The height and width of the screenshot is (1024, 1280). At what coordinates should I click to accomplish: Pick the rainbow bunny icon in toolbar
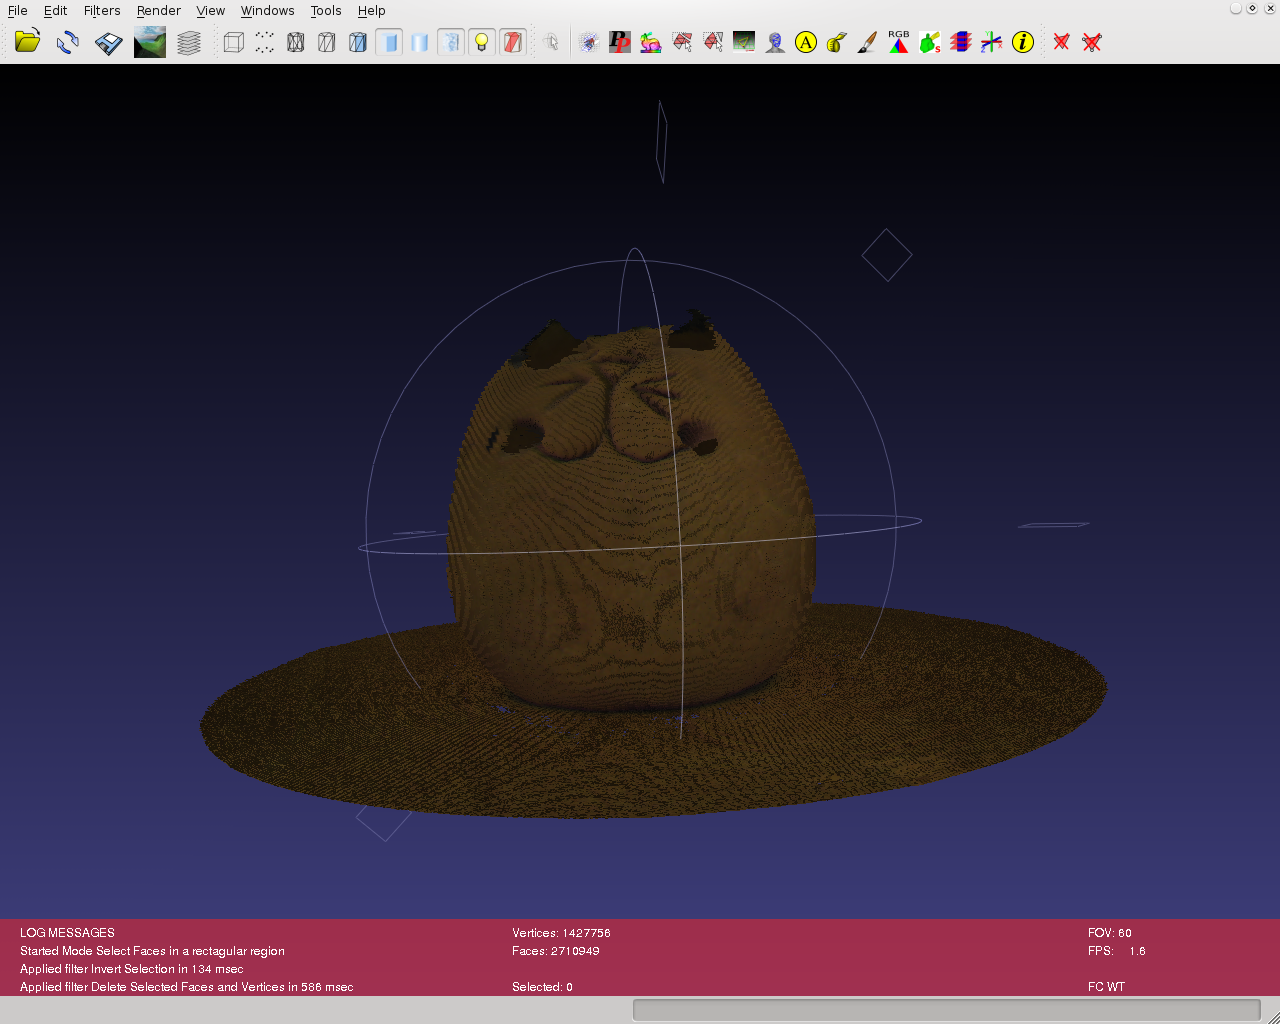651,42
